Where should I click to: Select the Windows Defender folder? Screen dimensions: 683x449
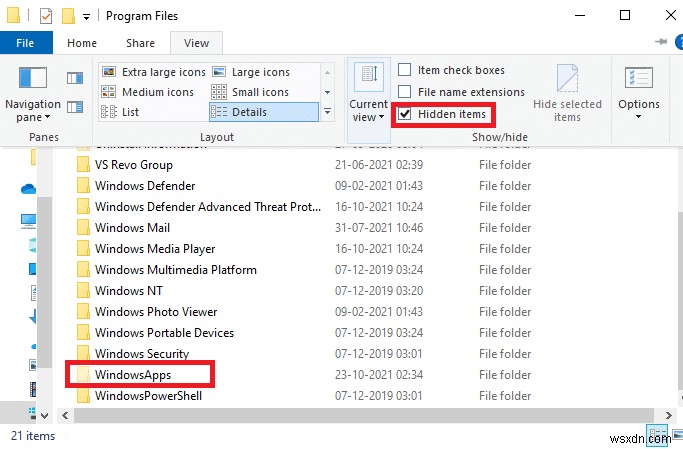click(x=145, y=186)
